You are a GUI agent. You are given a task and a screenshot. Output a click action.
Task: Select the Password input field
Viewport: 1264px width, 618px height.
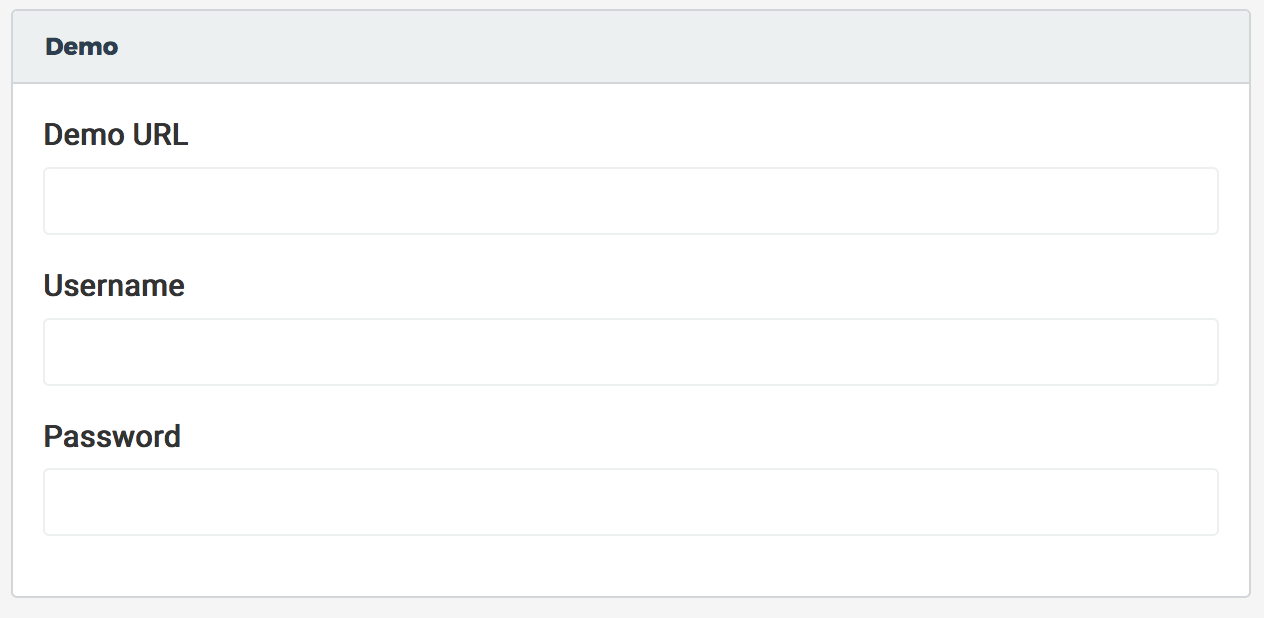tap(631, 502)
